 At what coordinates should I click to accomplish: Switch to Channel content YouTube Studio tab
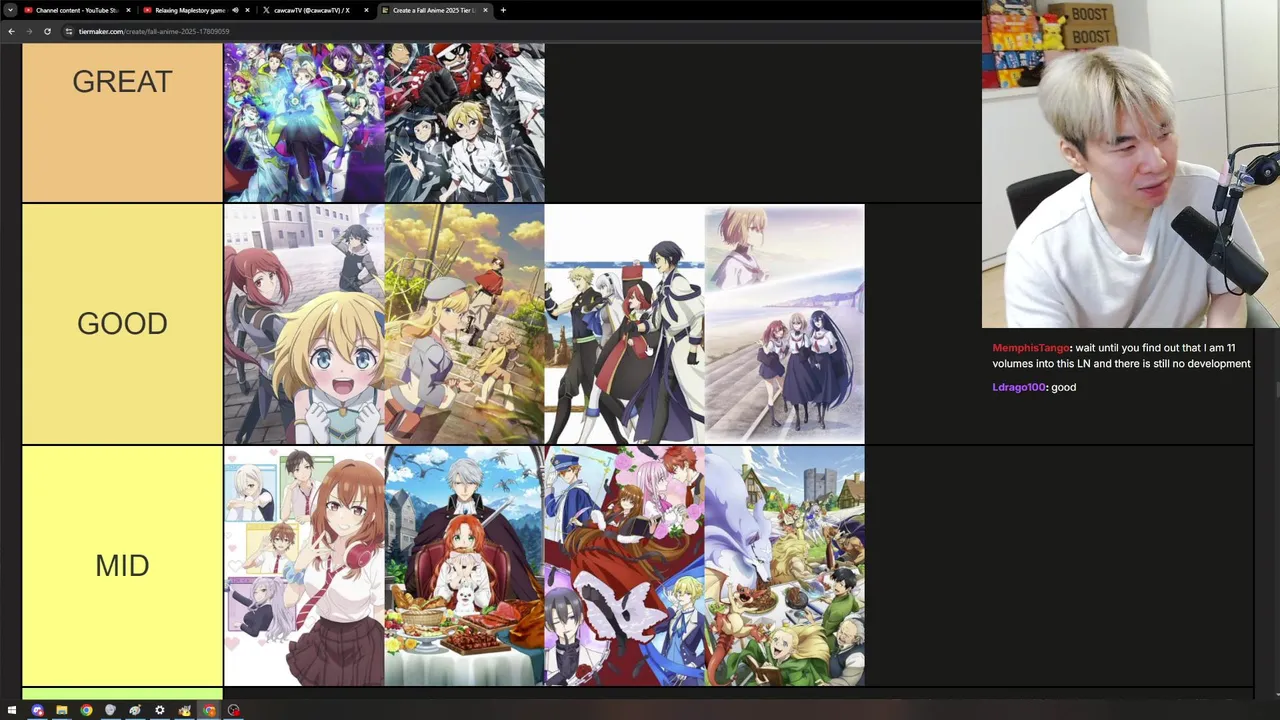[77, 10]
